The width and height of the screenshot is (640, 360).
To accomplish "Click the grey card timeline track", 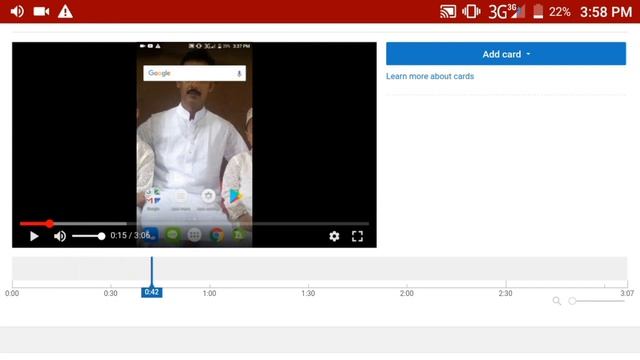I will [x=320, y=268].
